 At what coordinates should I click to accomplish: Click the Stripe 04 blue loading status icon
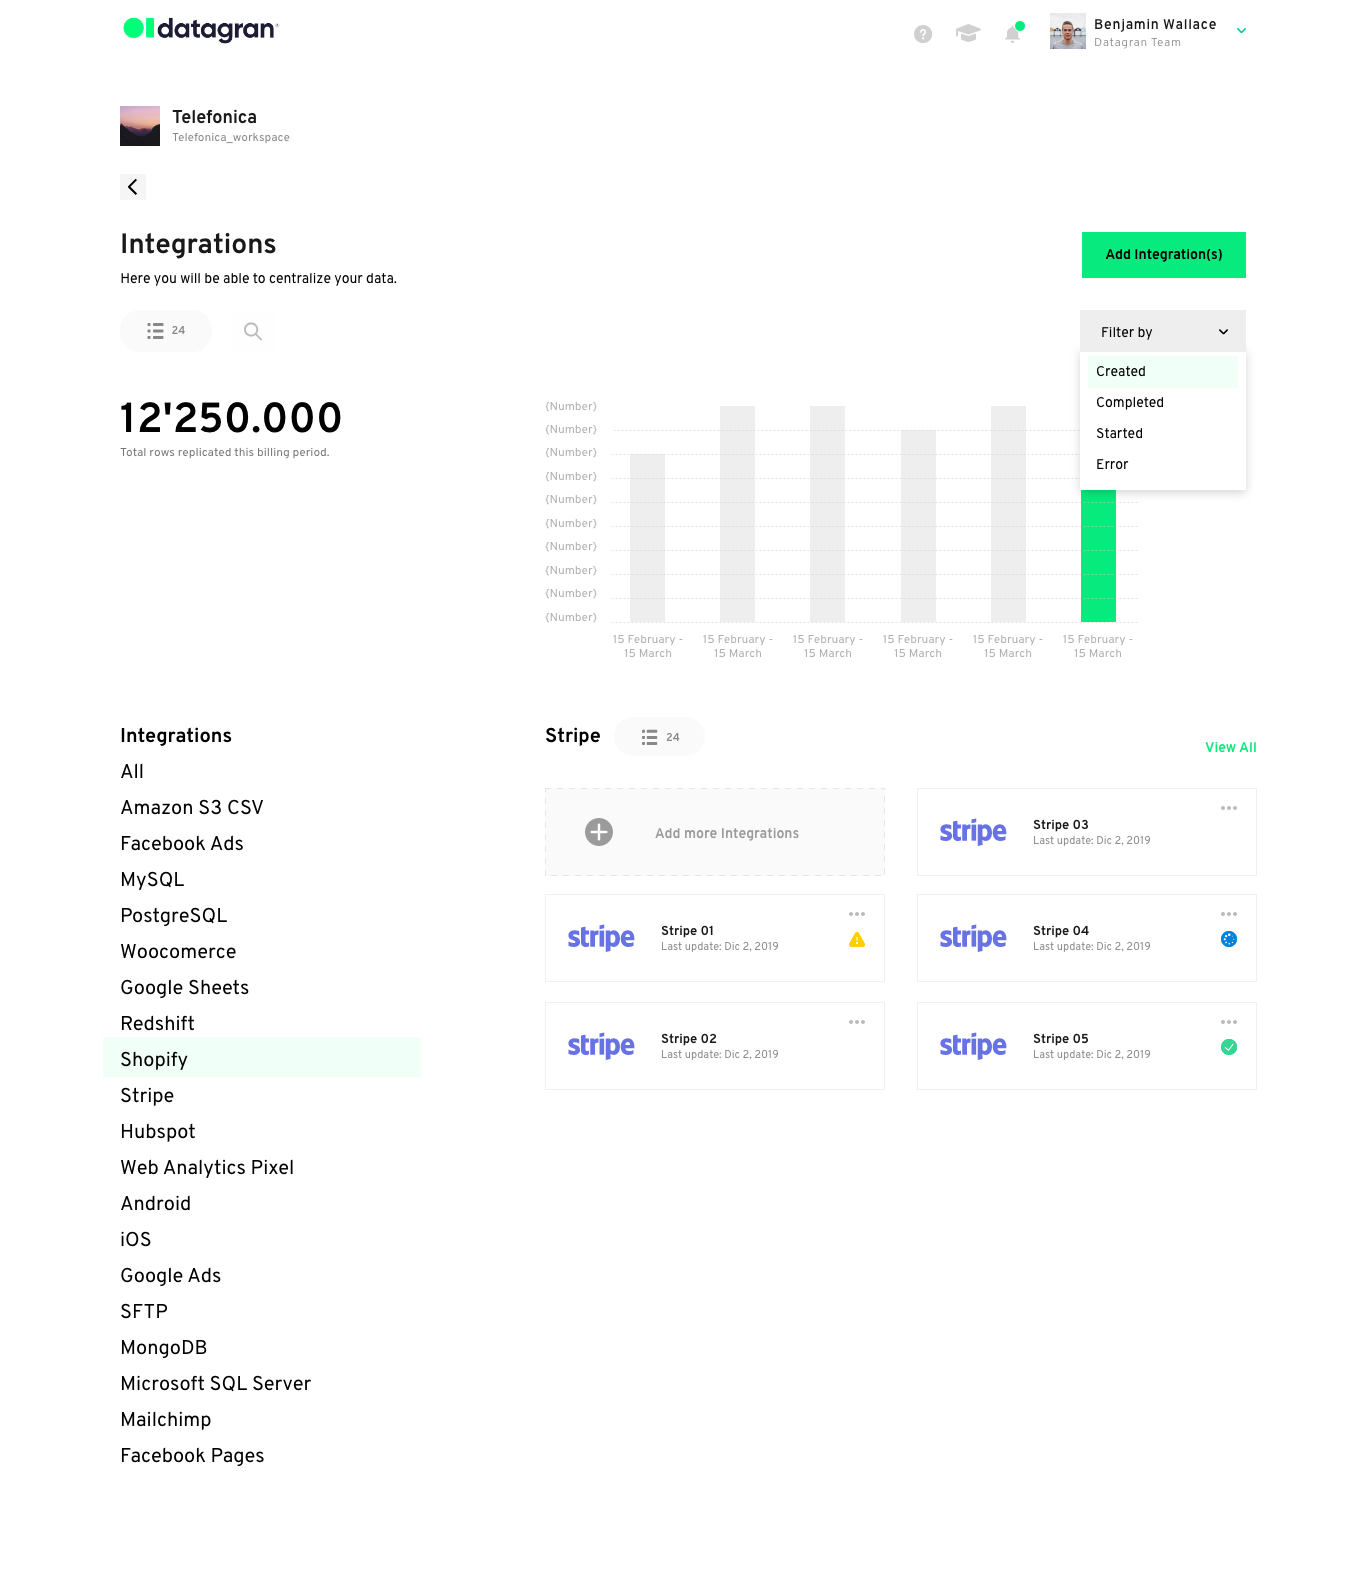tap(1229, 939)
